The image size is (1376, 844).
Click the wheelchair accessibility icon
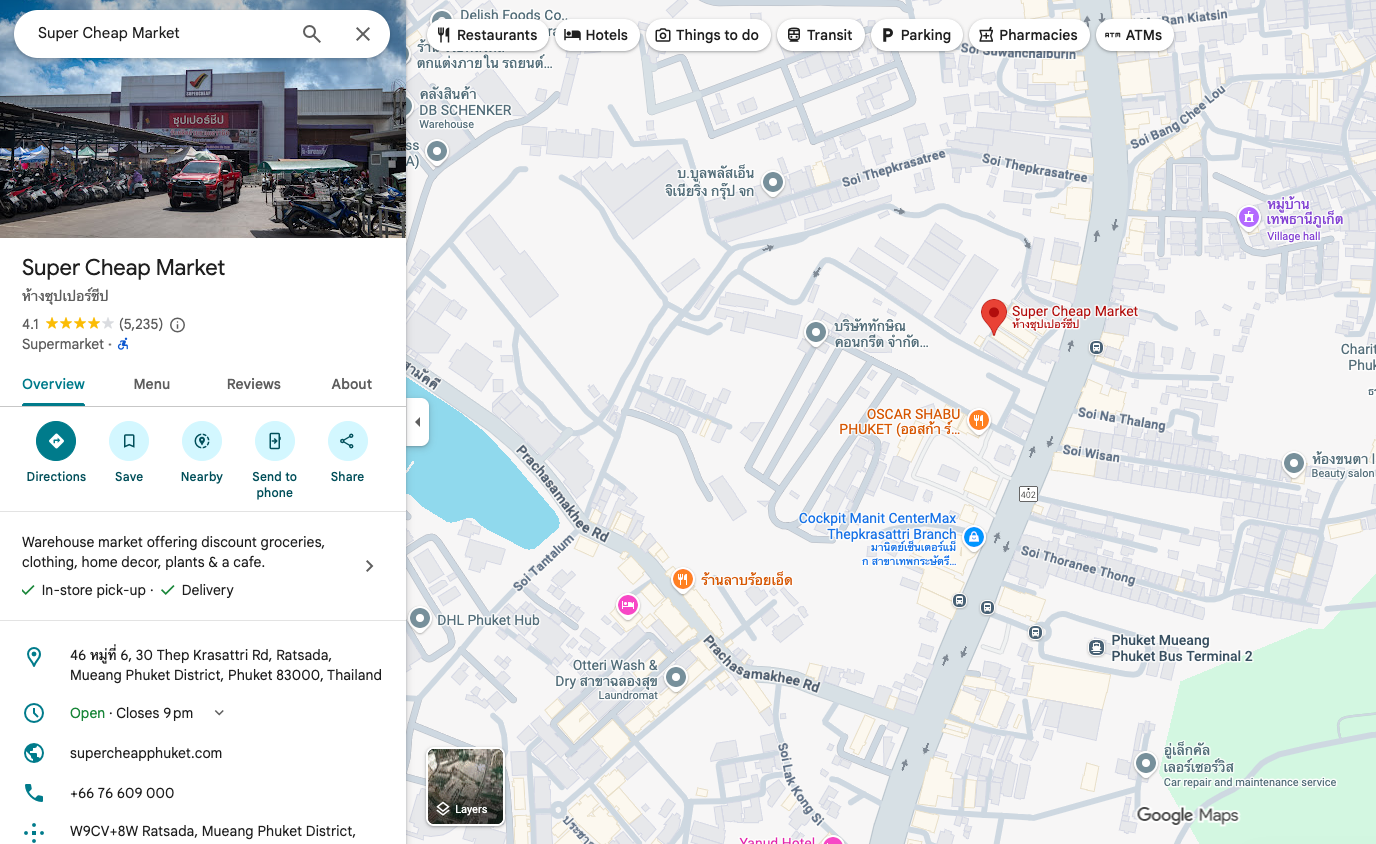click(x=123, y=344)
